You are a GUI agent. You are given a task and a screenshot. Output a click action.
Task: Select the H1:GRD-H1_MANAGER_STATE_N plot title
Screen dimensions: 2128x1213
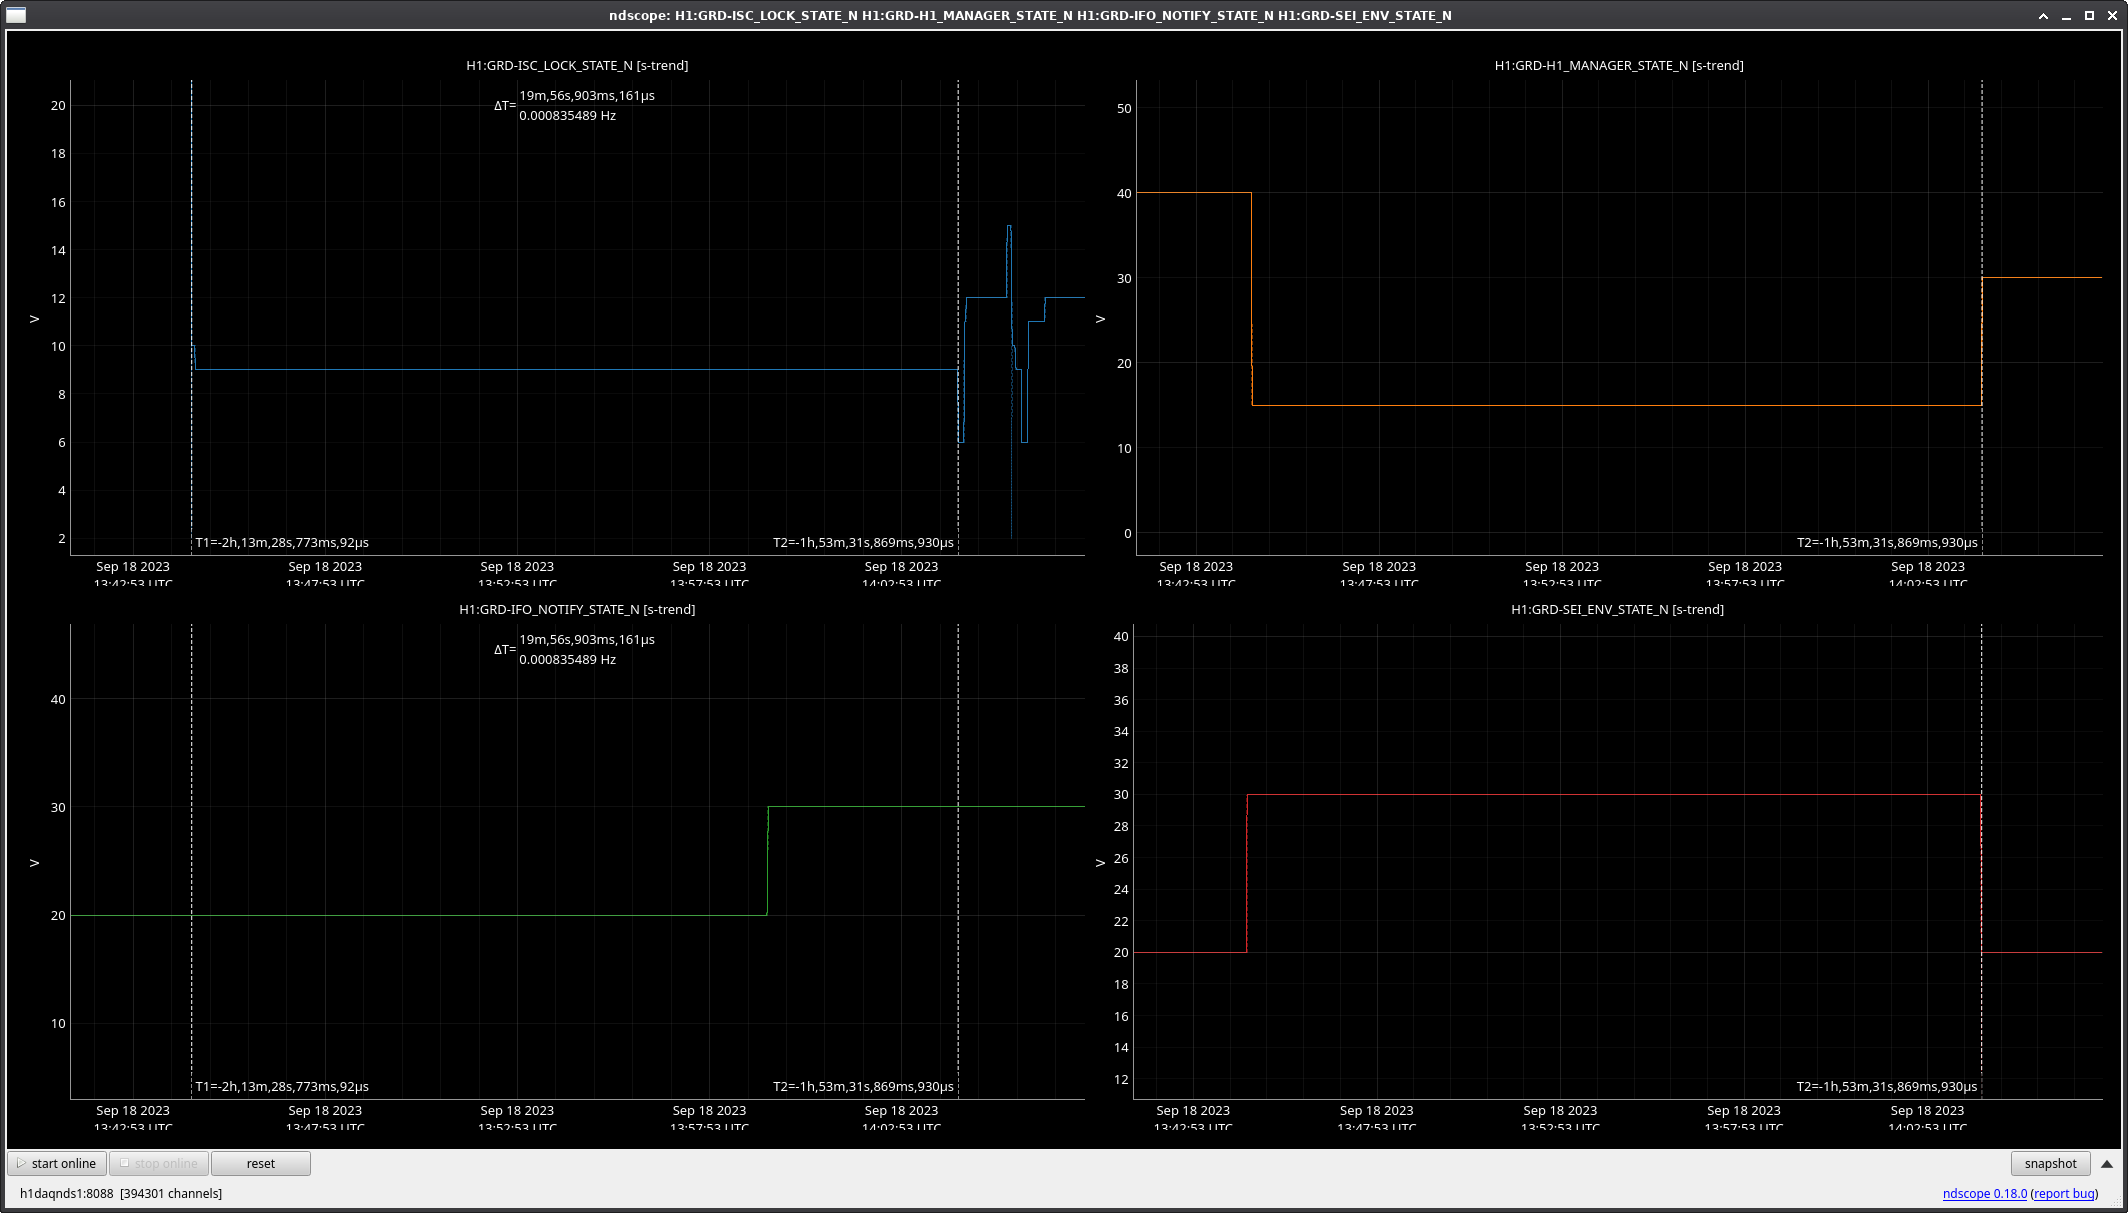(1619, 65)
